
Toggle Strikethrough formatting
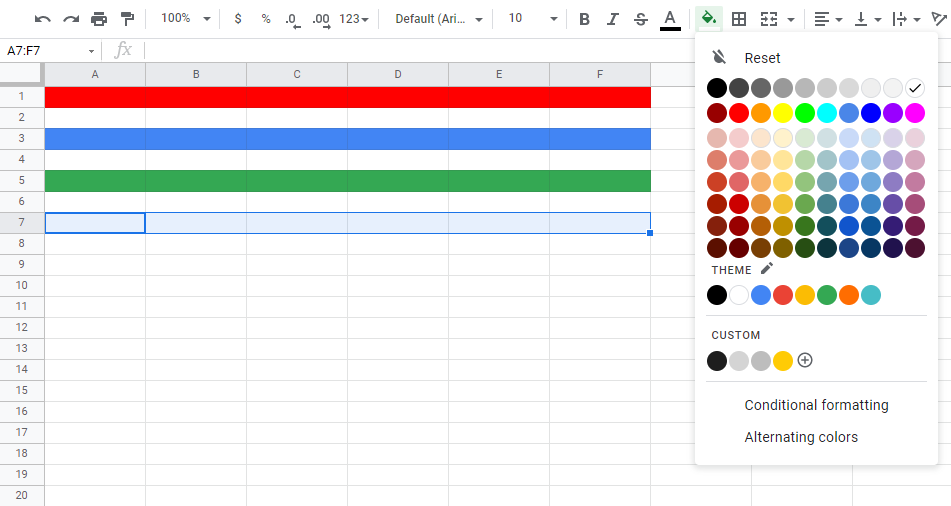tap(641, 19)
